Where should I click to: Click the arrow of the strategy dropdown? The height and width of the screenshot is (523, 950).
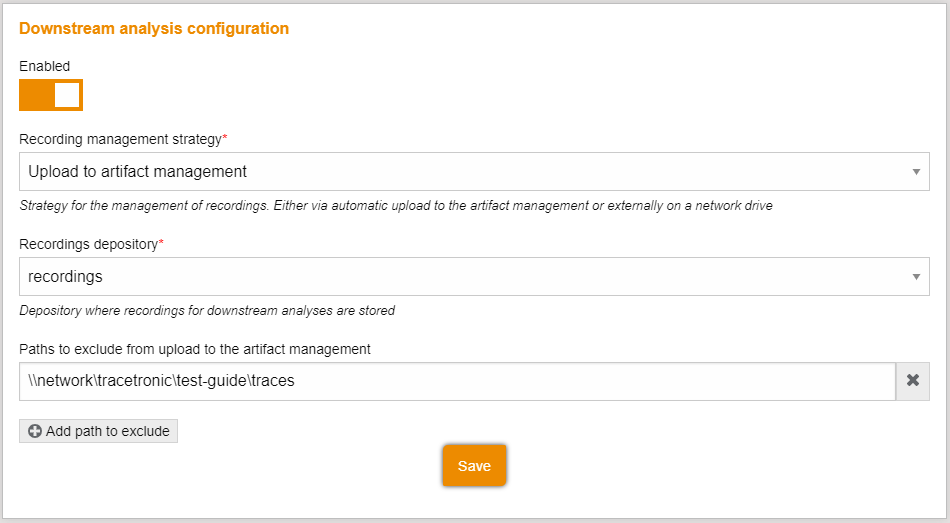(x=916, y=172)
